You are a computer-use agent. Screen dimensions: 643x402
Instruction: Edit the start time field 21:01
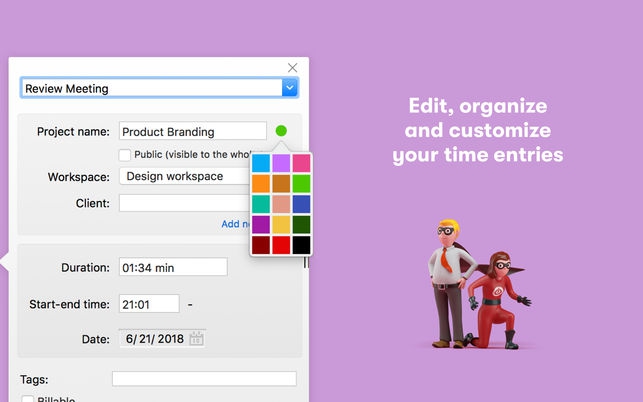(x=149, y=304)
